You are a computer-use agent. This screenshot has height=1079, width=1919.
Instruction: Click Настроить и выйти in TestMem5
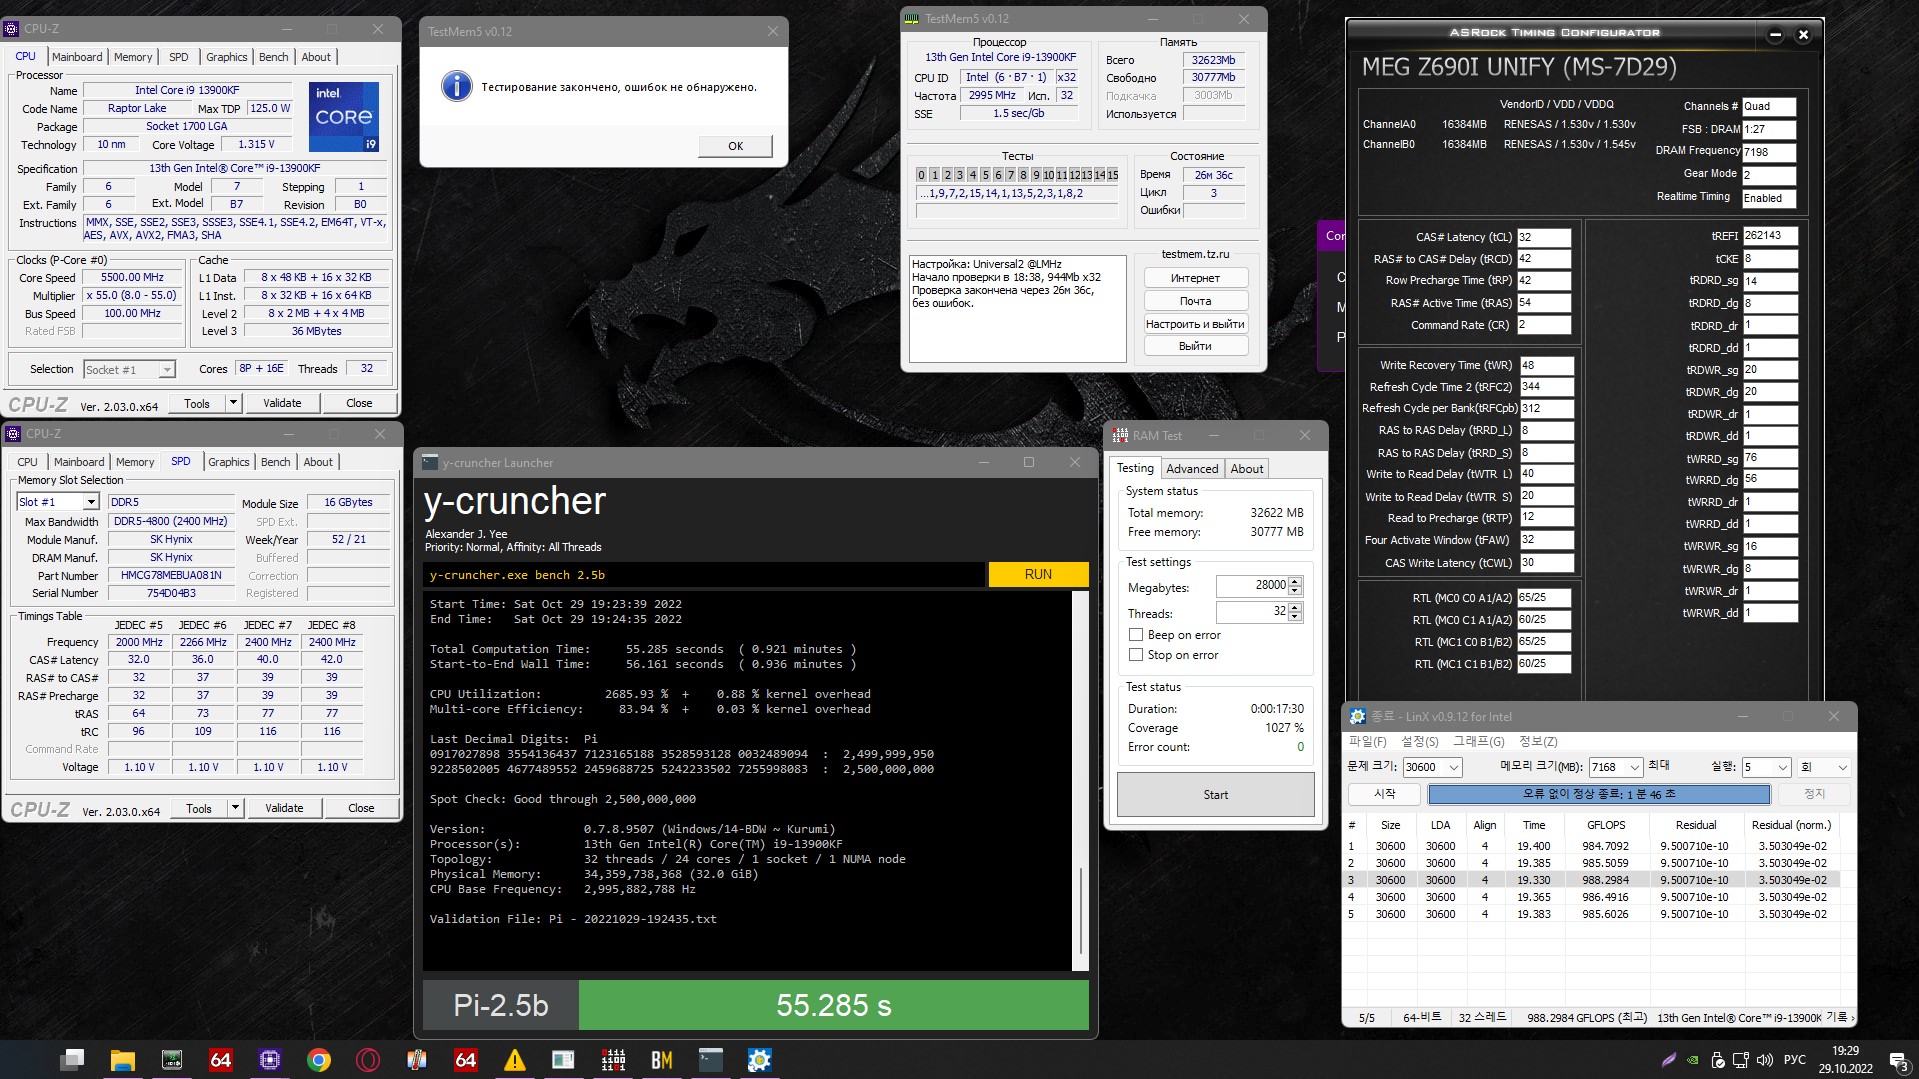1195,324
